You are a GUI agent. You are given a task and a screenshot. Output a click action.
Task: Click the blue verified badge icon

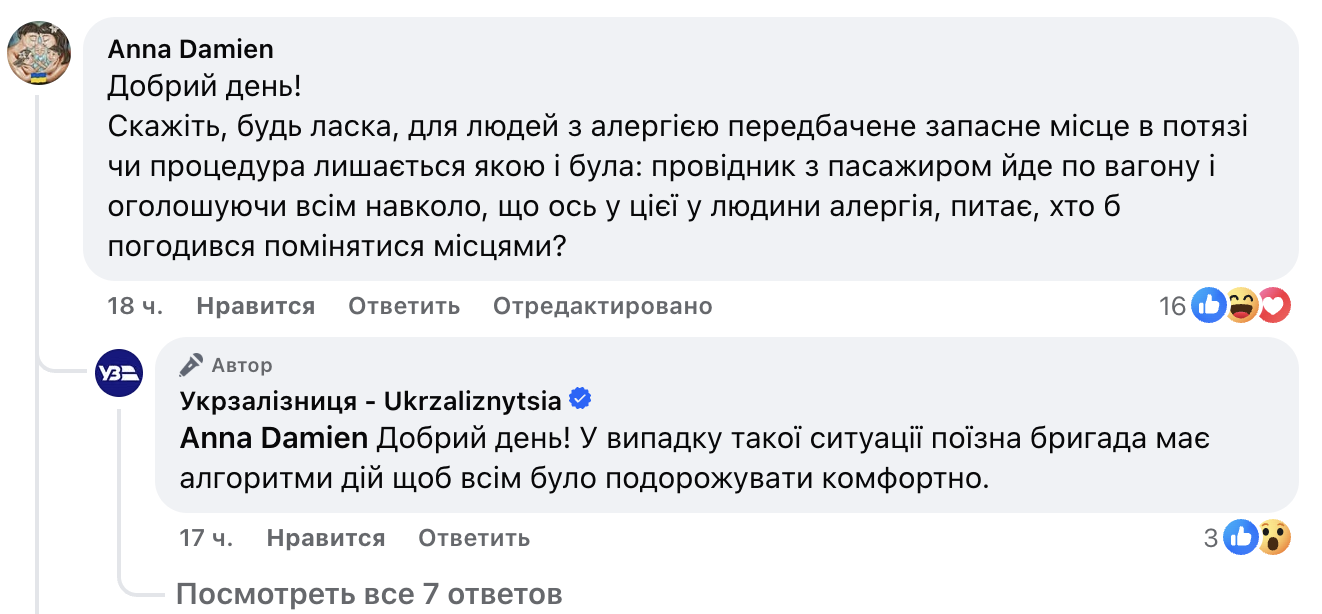[x=580, y=401]
